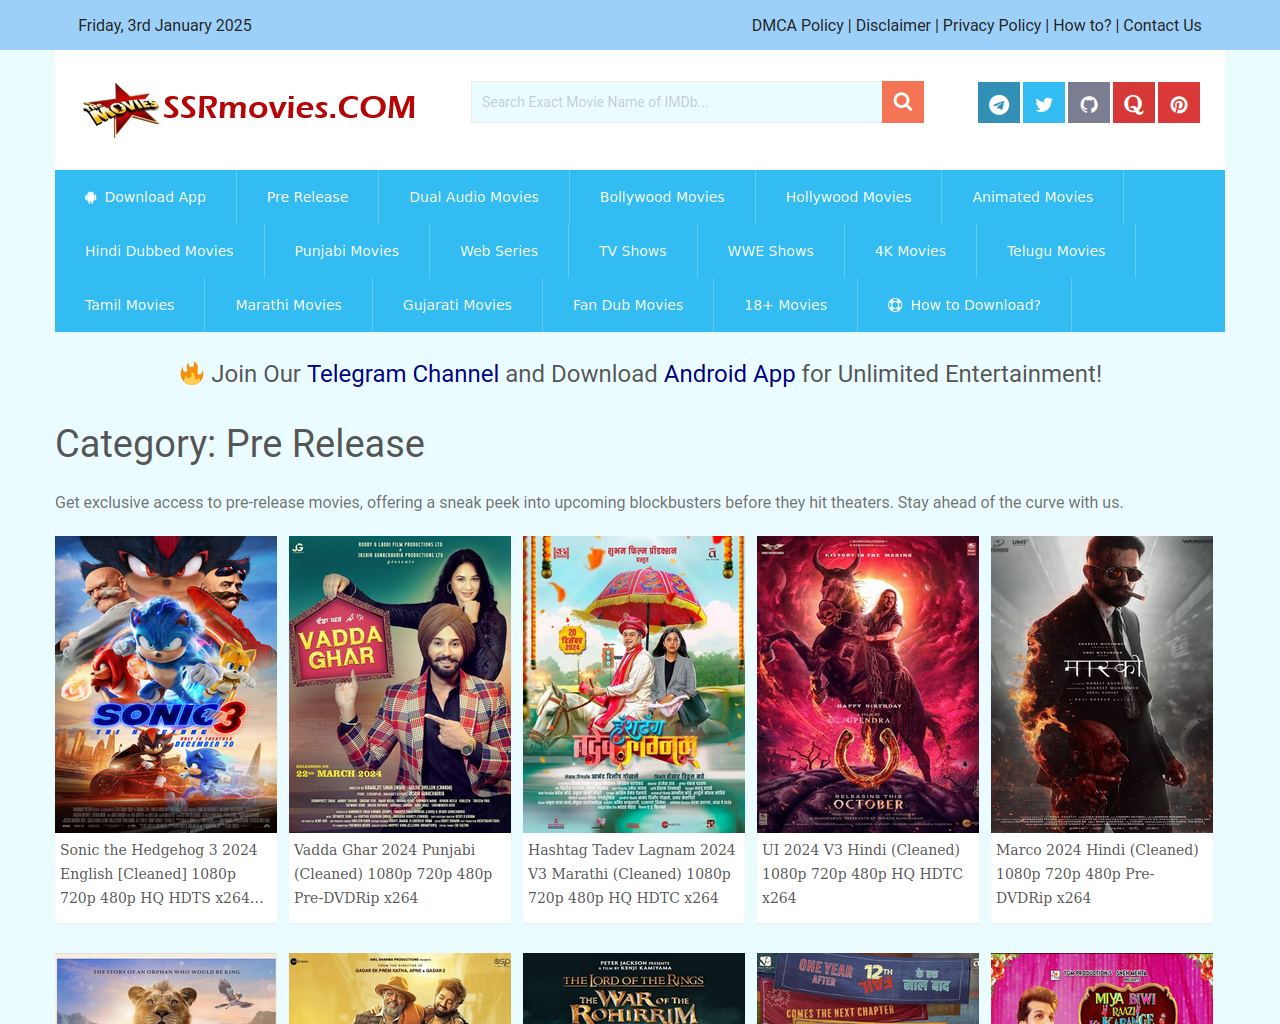Open War of the Rohirrim poster

pos(634,988)
